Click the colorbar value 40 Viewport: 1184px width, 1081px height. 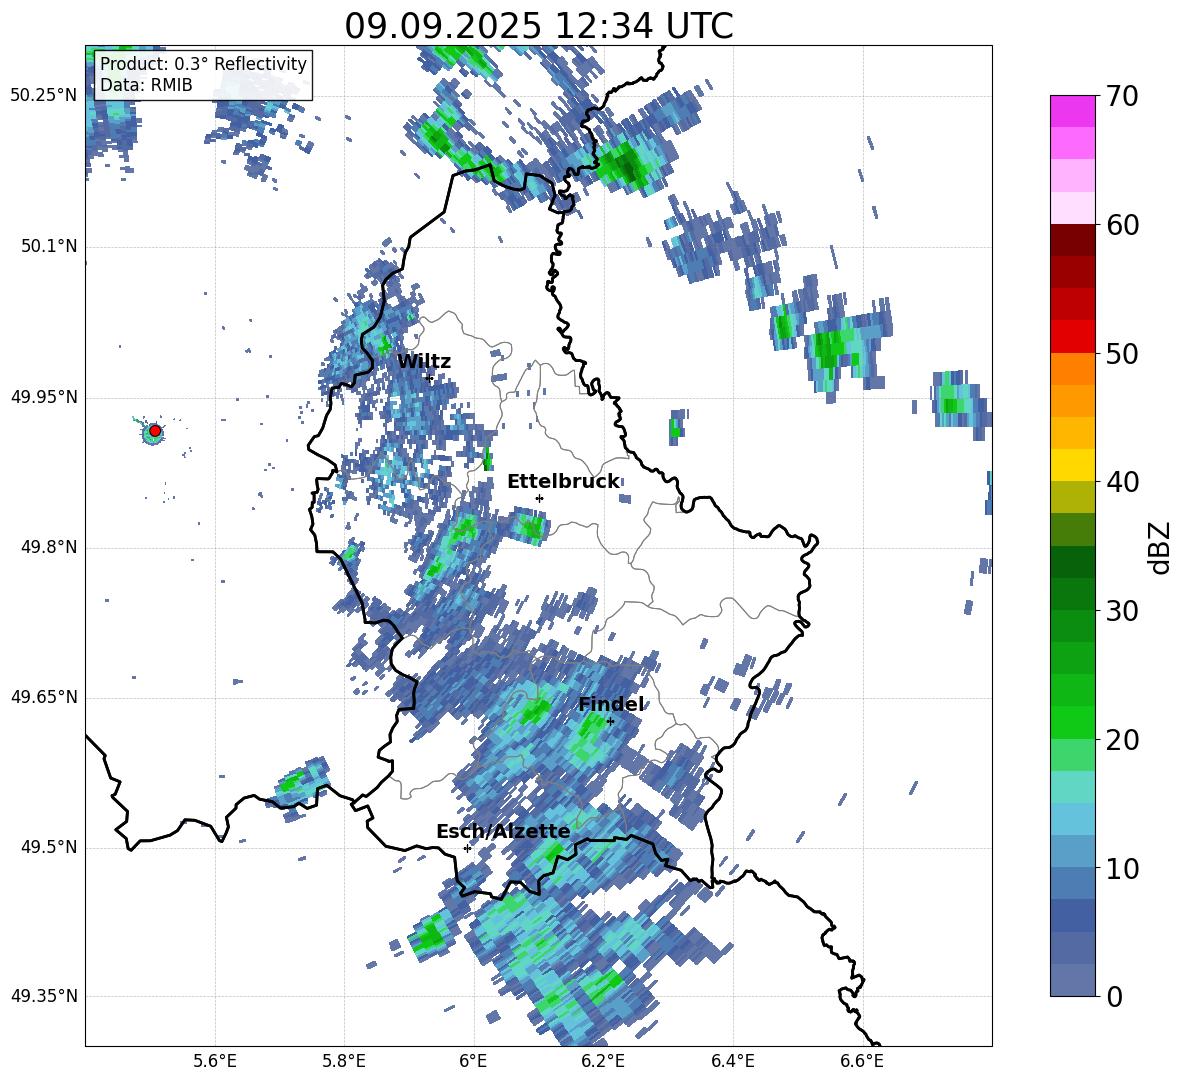1122,482
